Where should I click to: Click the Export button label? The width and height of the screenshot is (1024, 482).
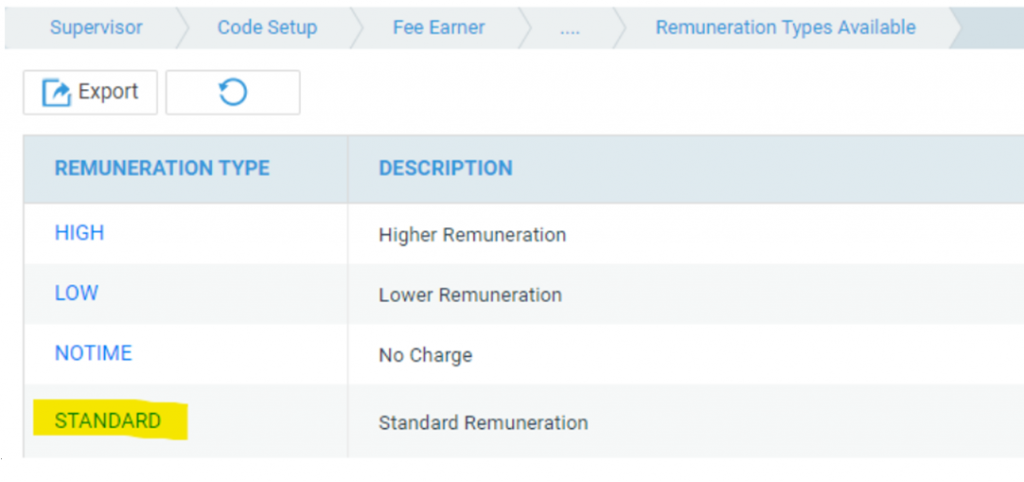(x=108, y=91)
